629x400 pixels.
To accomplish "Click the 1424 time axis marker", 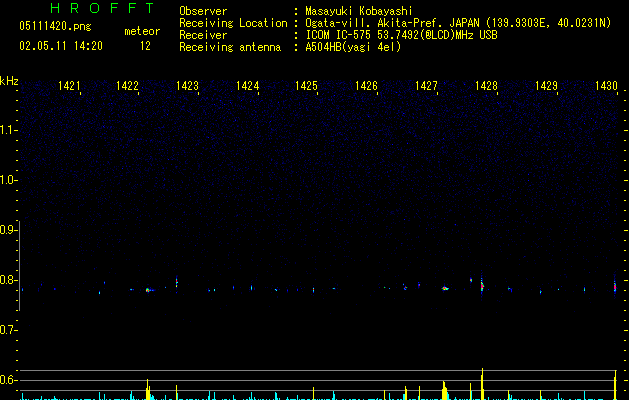I will (248, 86).
